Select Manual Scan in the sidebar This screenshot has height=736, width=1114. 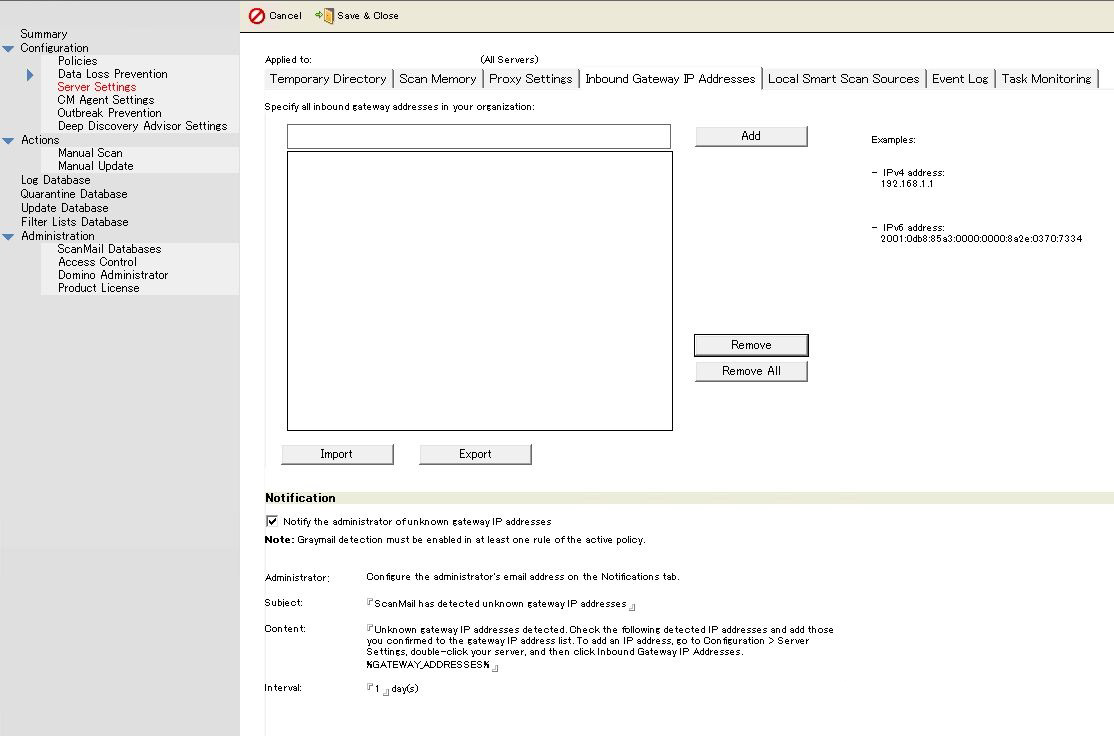point(90,153)
